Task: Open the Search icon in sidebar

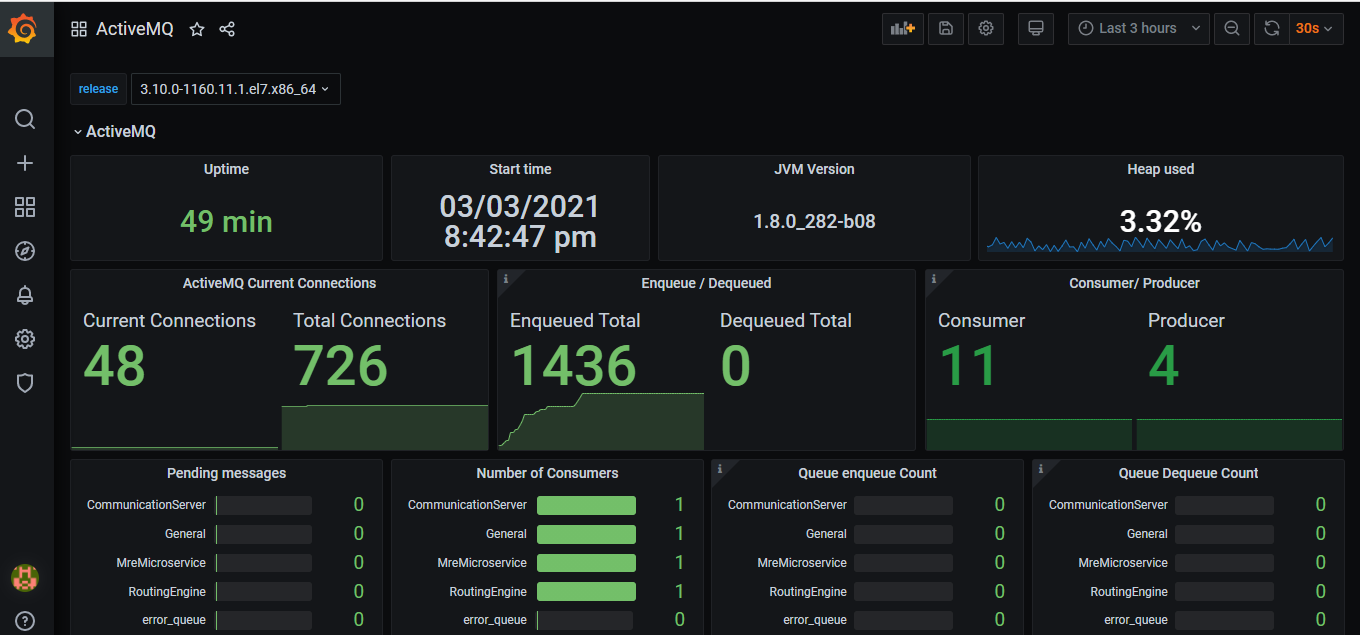Action: [25, 120]
